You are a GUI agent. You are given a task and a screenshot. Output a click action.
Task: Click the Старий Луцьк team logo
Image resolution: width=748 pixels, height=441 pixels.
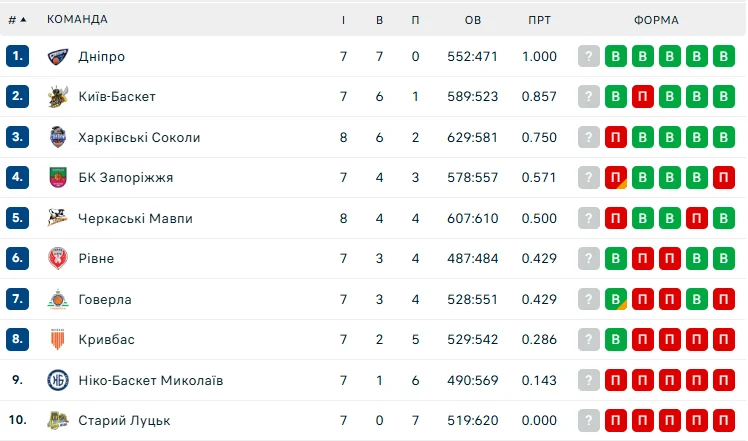[57, 421]
